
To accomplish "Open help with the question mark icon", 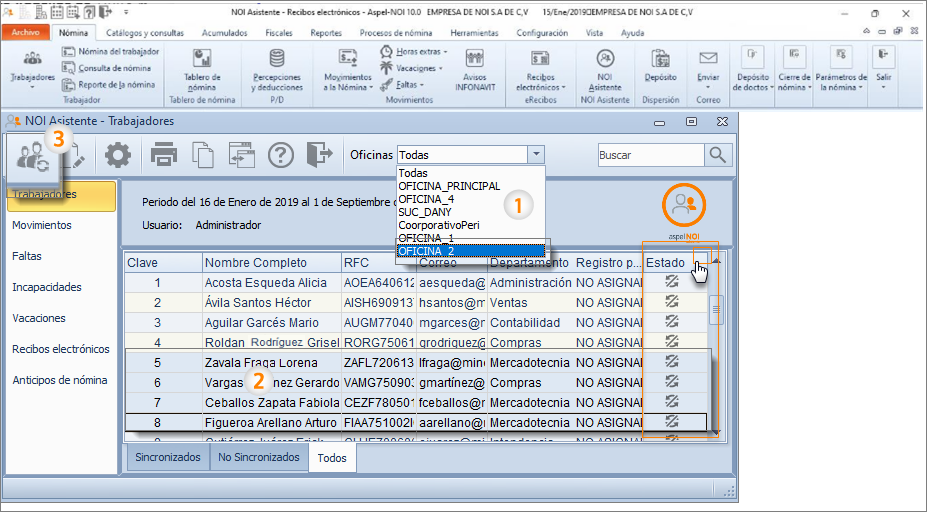I will tap(280, 154).
